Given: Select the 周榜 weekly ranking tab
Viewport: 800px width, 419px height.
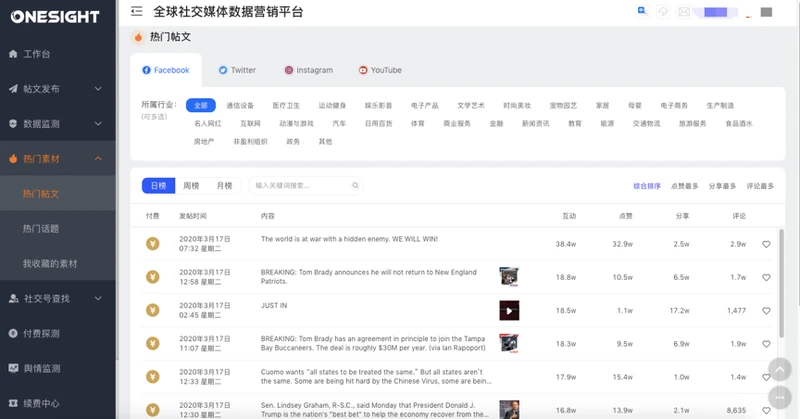Looking at the screenshot, I should tap(191, 185).
